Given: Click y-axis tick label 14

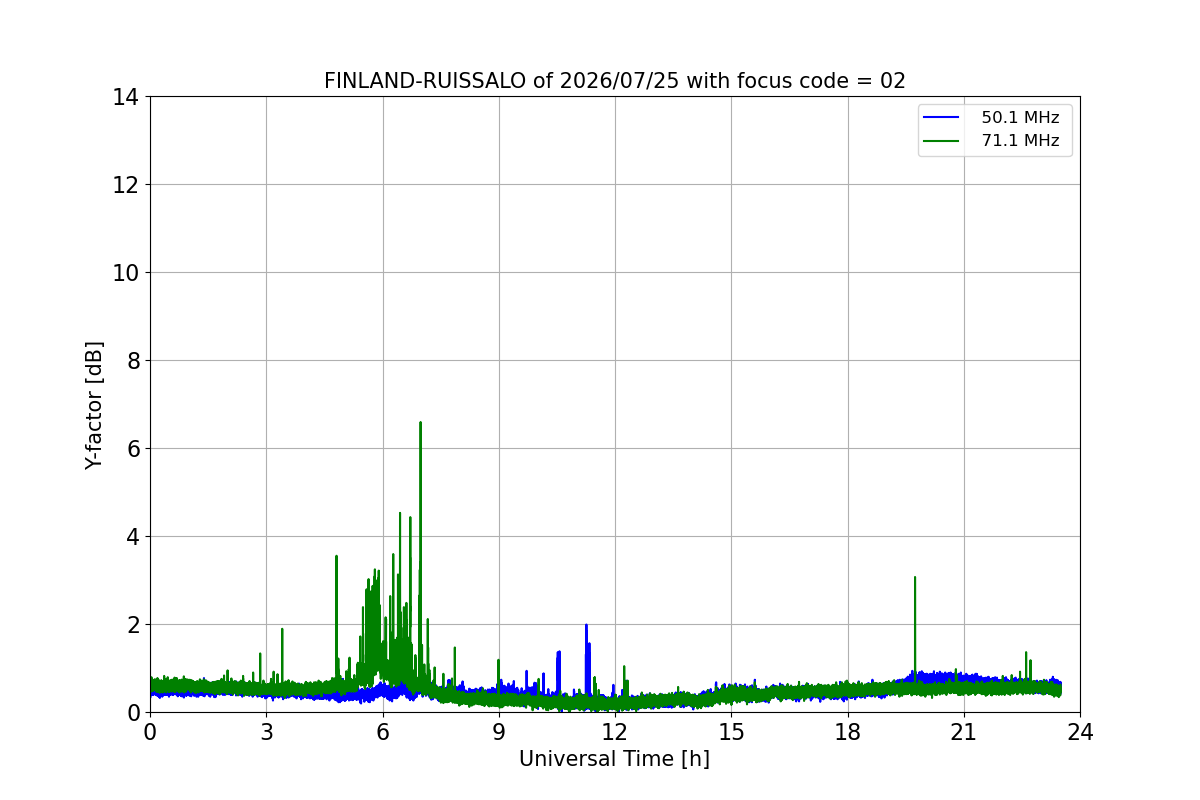Looking at the screenshot, I should [125, 97].
